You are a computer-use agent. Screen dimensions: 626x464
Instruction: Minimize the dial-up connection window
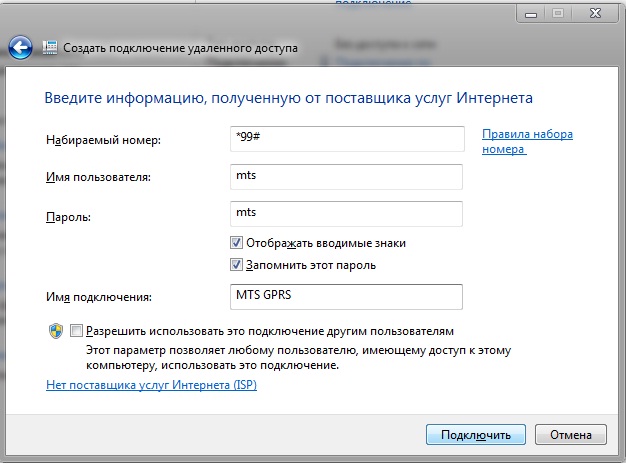tap(531, 14)
